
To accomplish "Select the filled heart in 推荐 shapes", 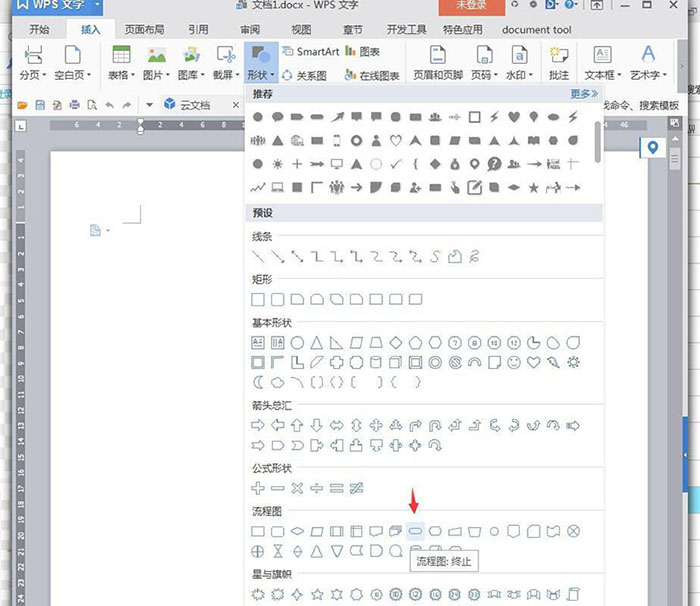I will pos(514,117).
